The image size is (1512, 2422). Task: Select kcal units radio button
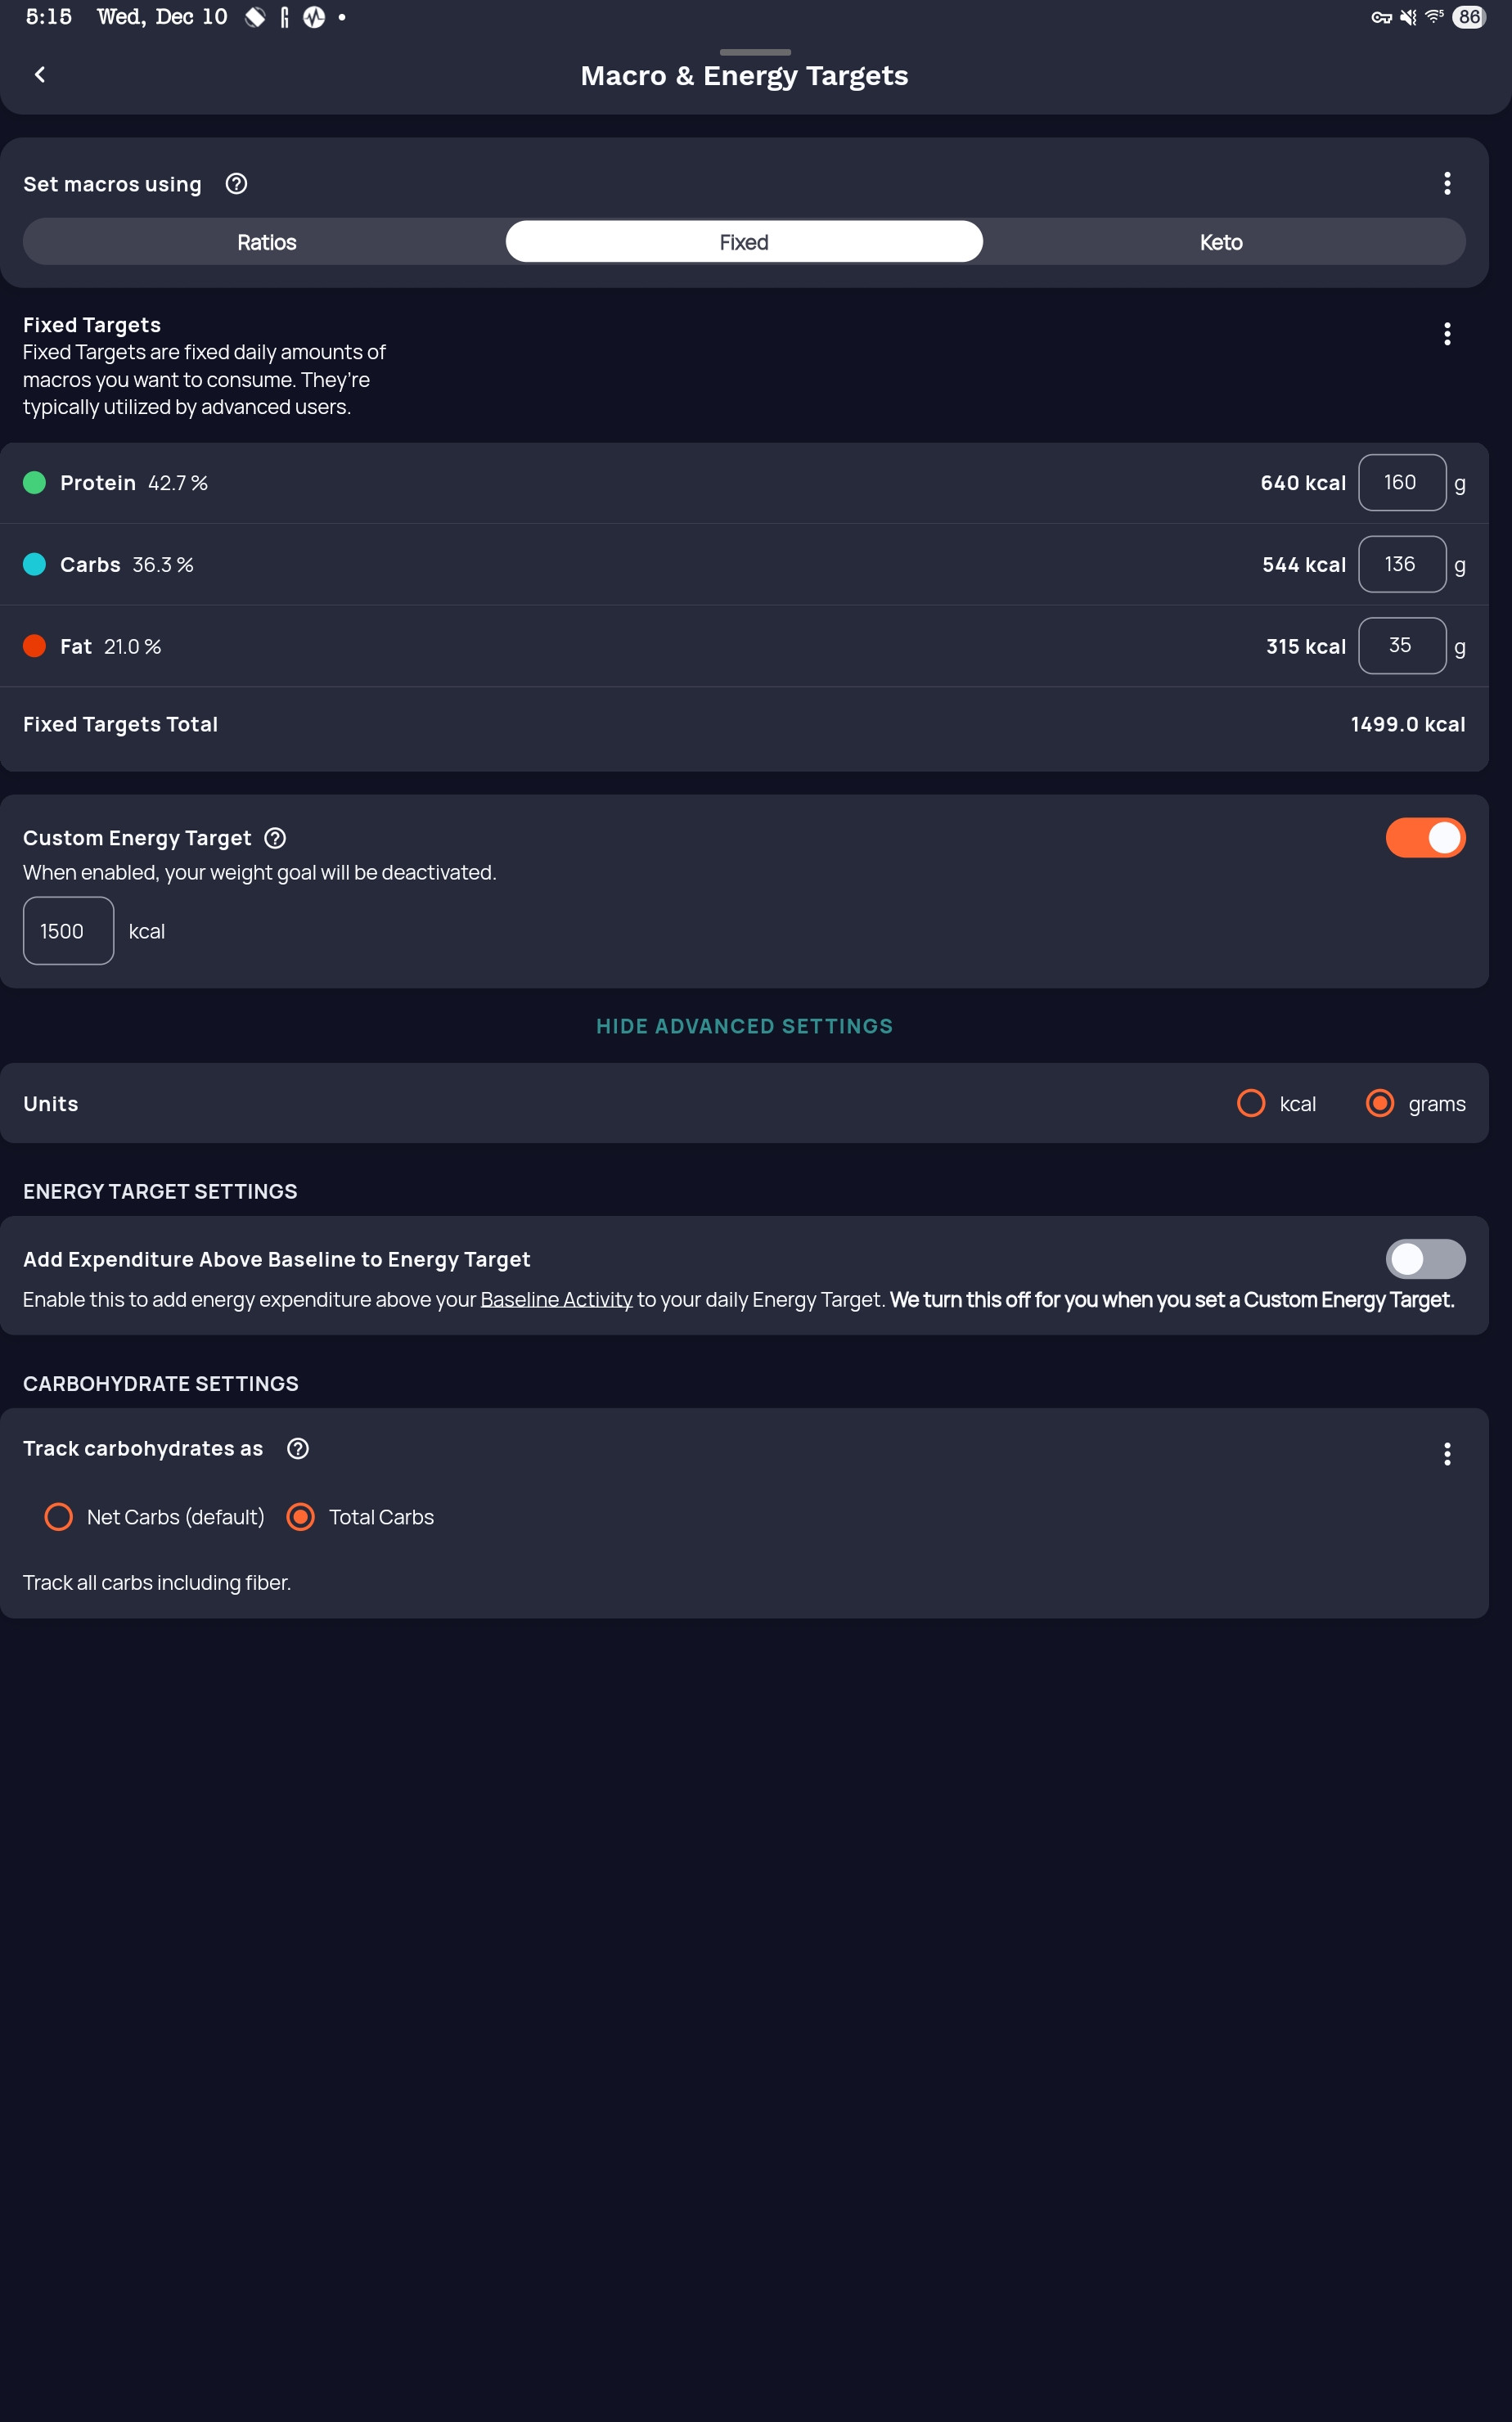1251,1103
